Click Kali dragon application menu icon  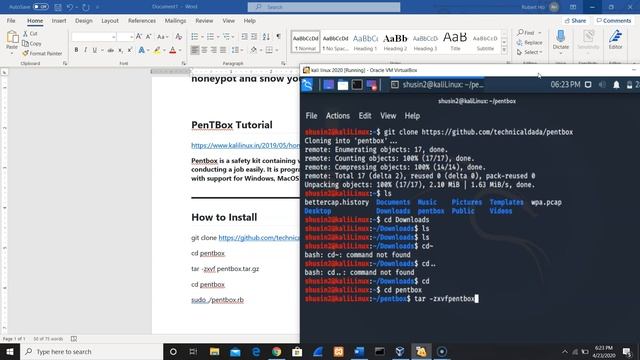pyautogui.click(x=307, y=85)
